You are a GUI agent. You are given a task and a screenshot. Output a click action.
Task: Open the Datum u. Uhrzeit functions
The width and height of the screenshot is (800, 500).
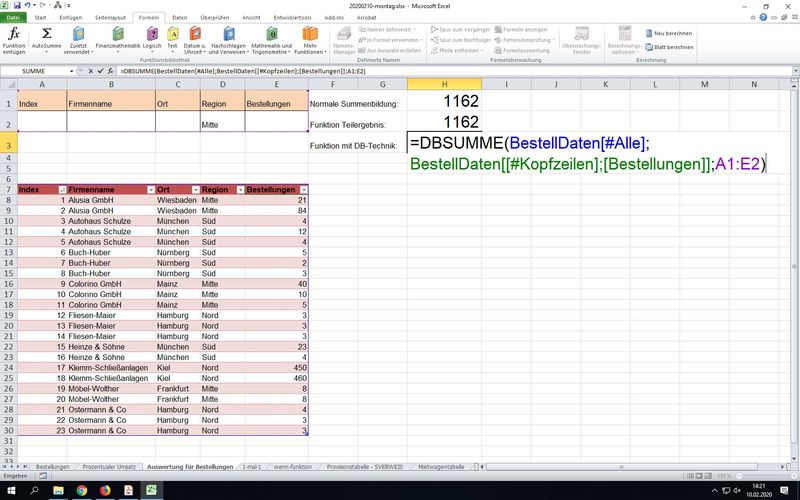(x=194, y=39)
